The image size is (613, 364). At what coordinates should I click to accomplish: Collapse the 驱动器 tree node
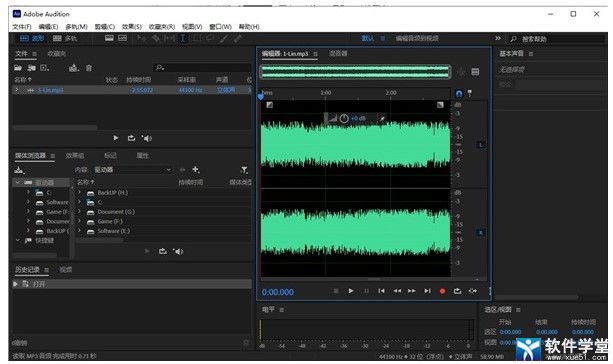coord(18,183)
